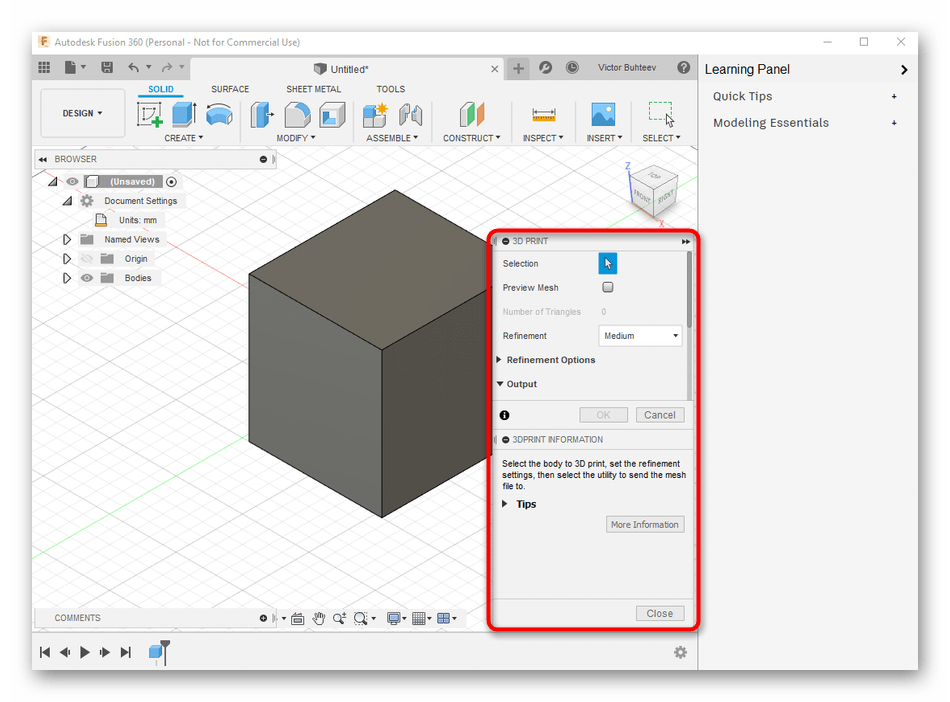
Task: Toggle visibility eye of Bodies folder
Action: (x=87, y=278)
